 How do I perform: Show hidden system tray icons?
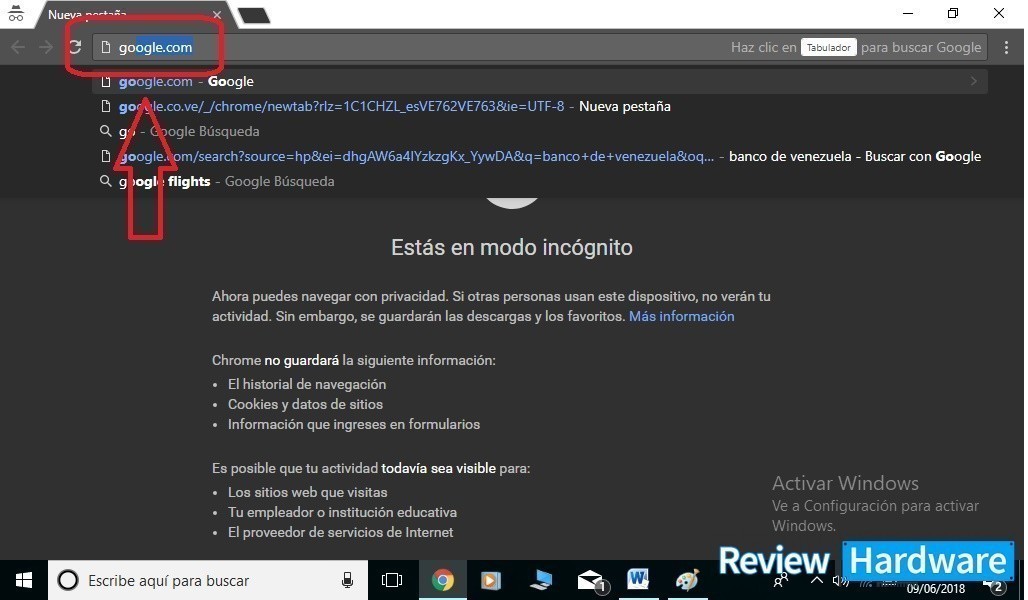coord(816,580)
